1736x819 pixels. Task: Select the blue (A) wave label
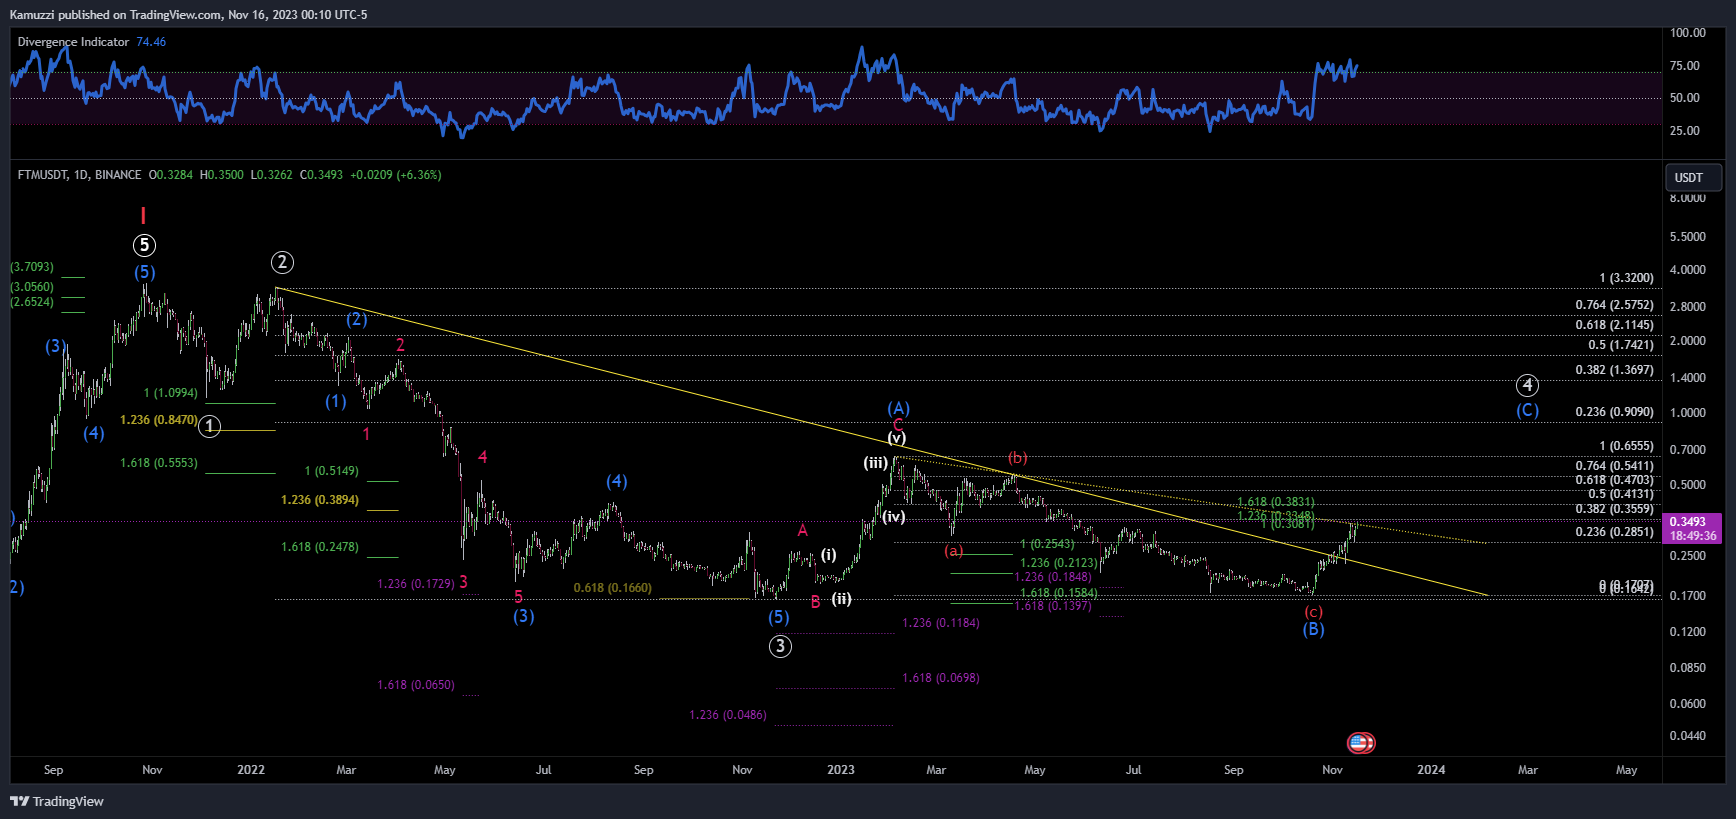tap(898, 407)
